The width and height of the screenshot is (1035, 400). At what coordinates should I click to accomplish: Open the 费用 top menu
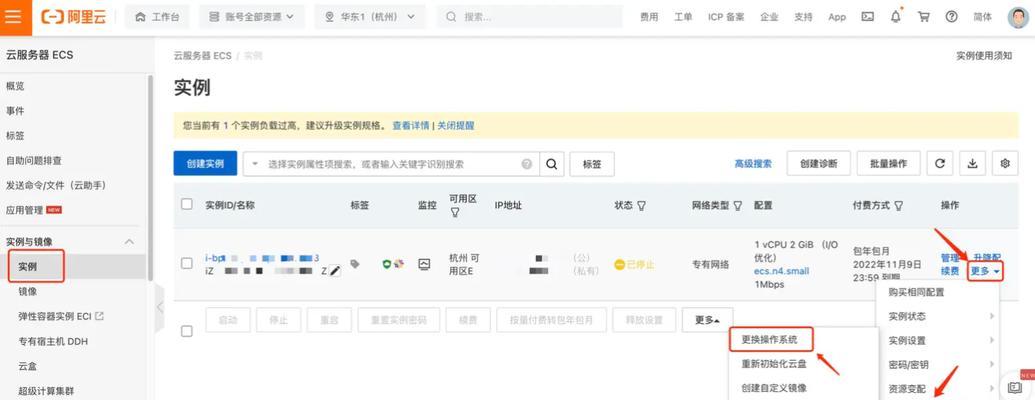649,17
